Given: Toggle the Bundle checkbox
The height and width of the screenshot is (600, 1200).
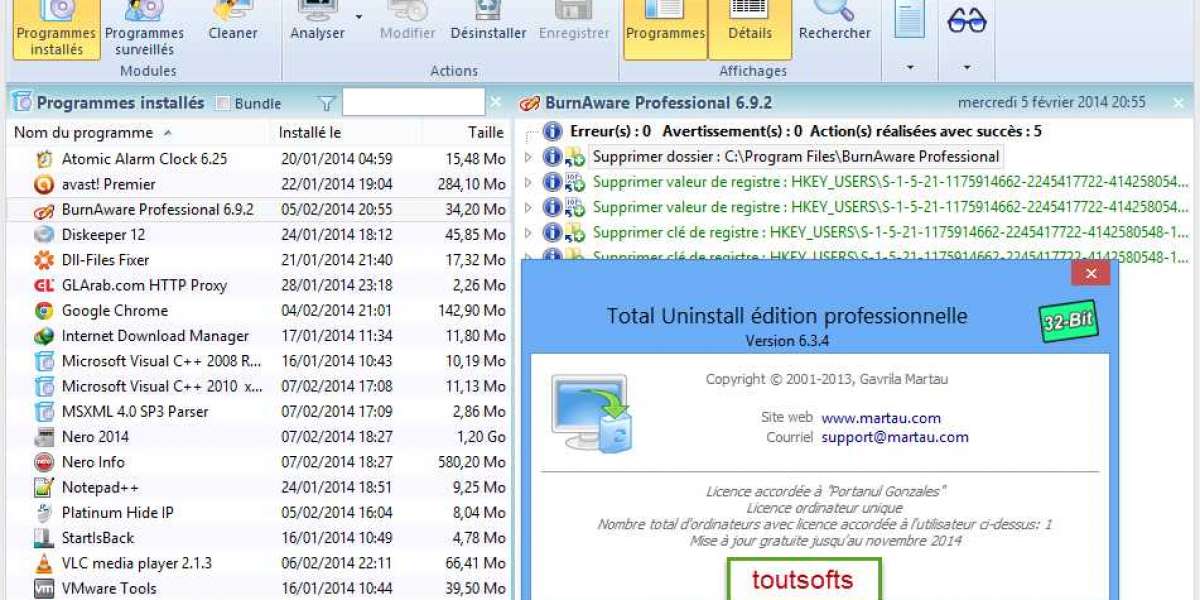Looking at the screenshot, I should point(223,103).
